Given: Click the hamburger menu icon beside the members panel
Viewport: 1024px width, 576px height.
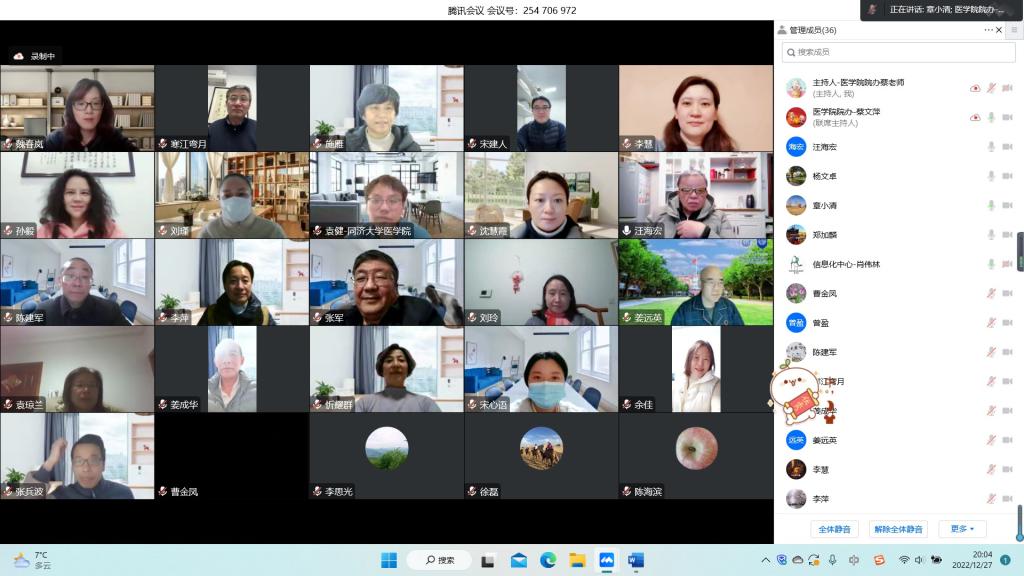Looking at the screenshot, I should coord(1013,30).
